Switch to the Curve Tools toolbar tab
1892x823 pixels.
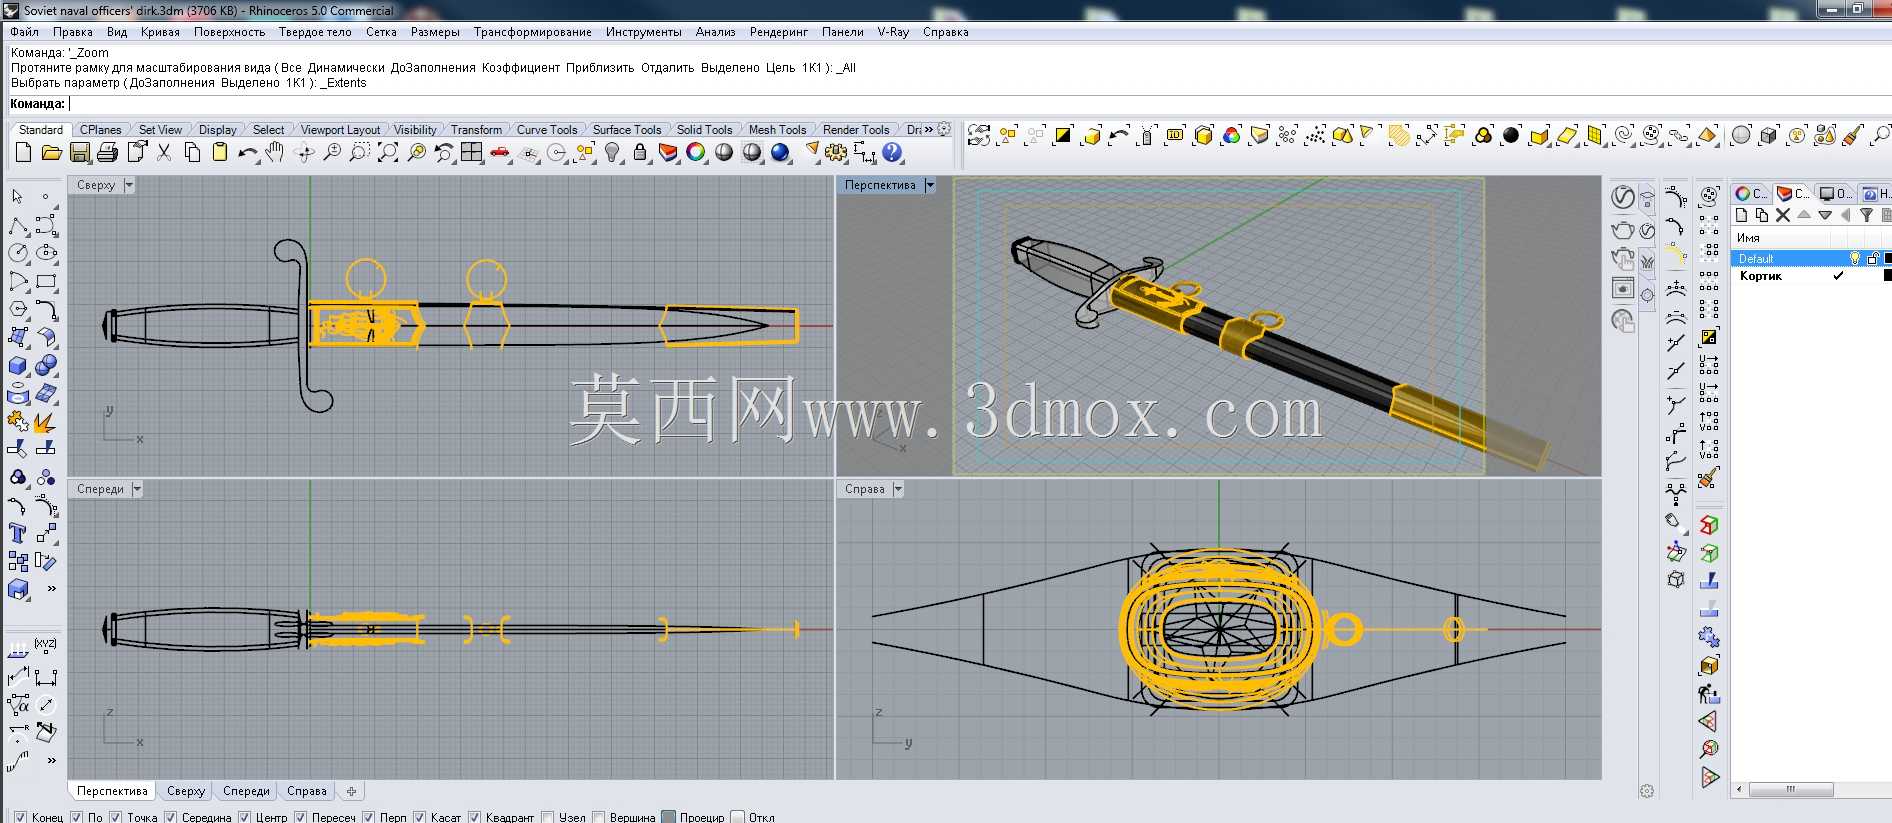547,130
